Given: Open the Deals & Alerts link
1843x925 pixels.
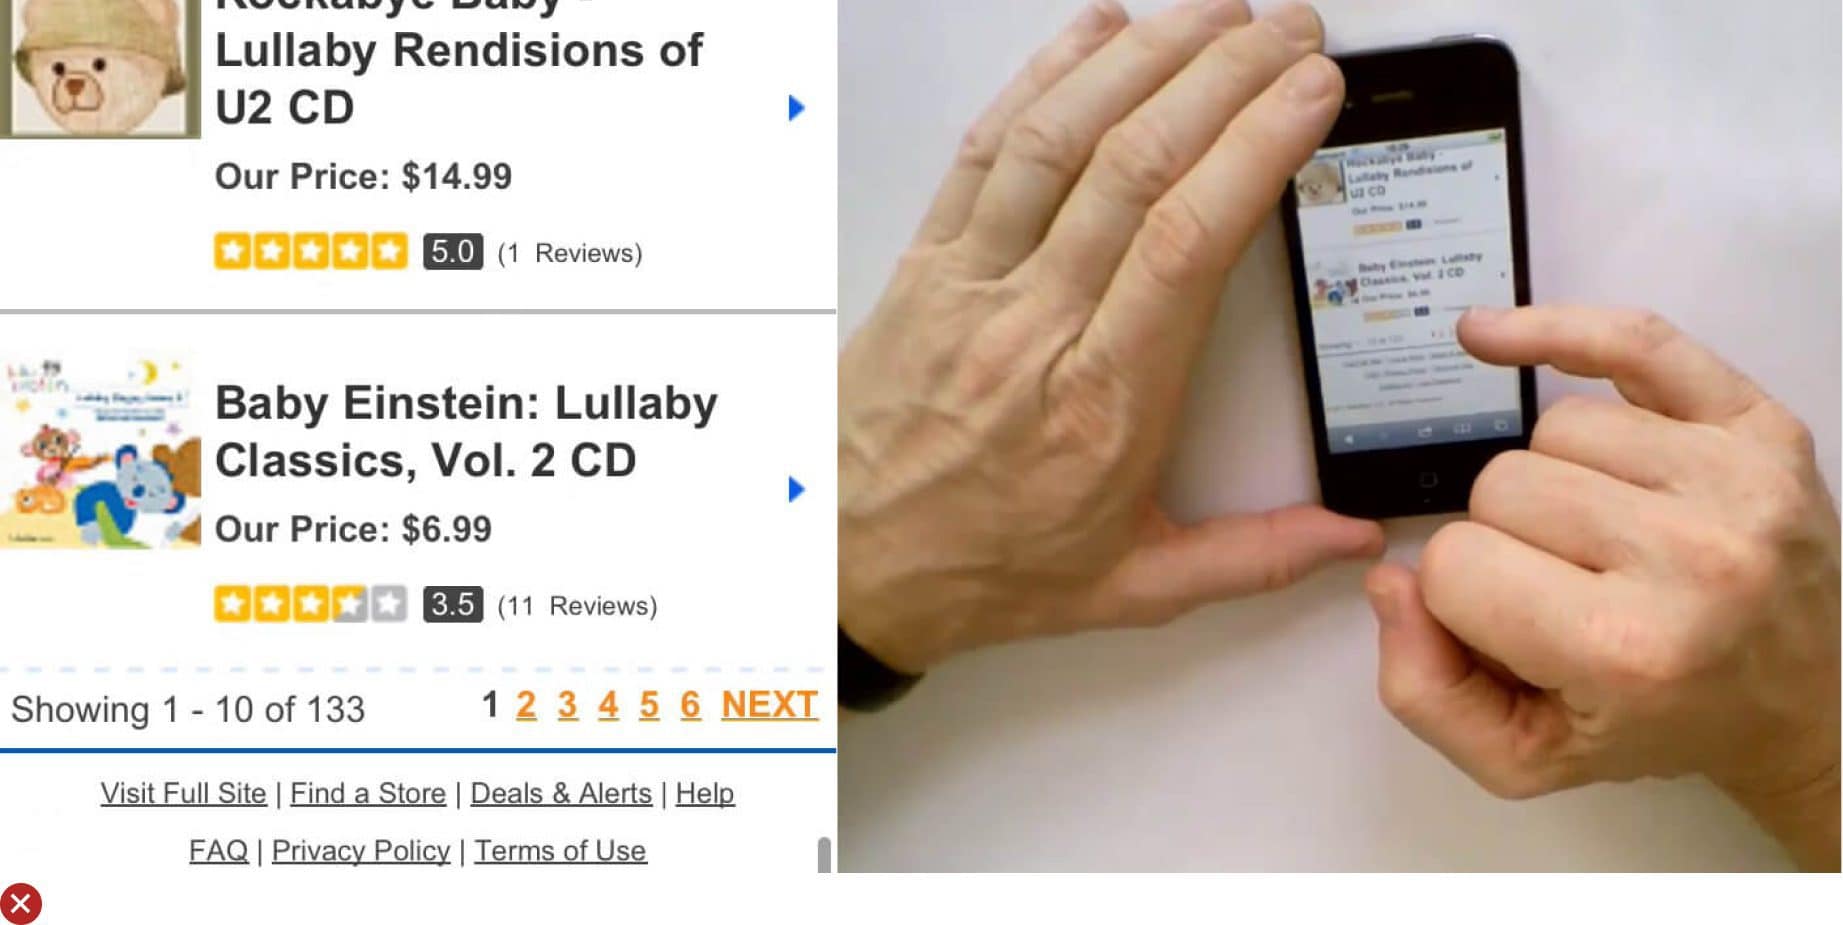Looking at the screenshot, I should coord(561,793).
